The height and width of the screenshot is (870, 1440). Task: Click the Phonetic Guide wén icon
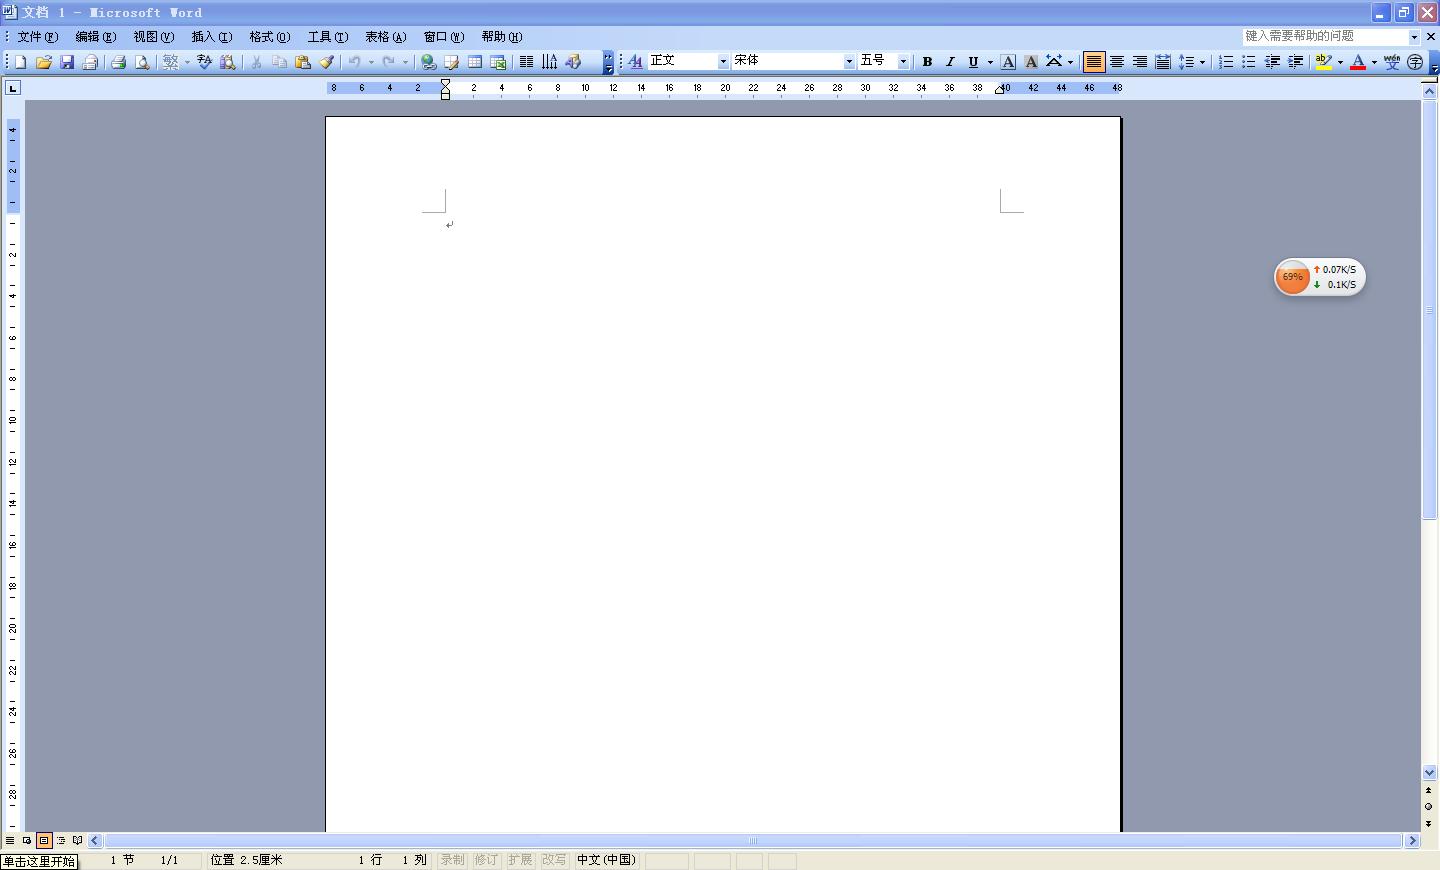(1392, 62)
